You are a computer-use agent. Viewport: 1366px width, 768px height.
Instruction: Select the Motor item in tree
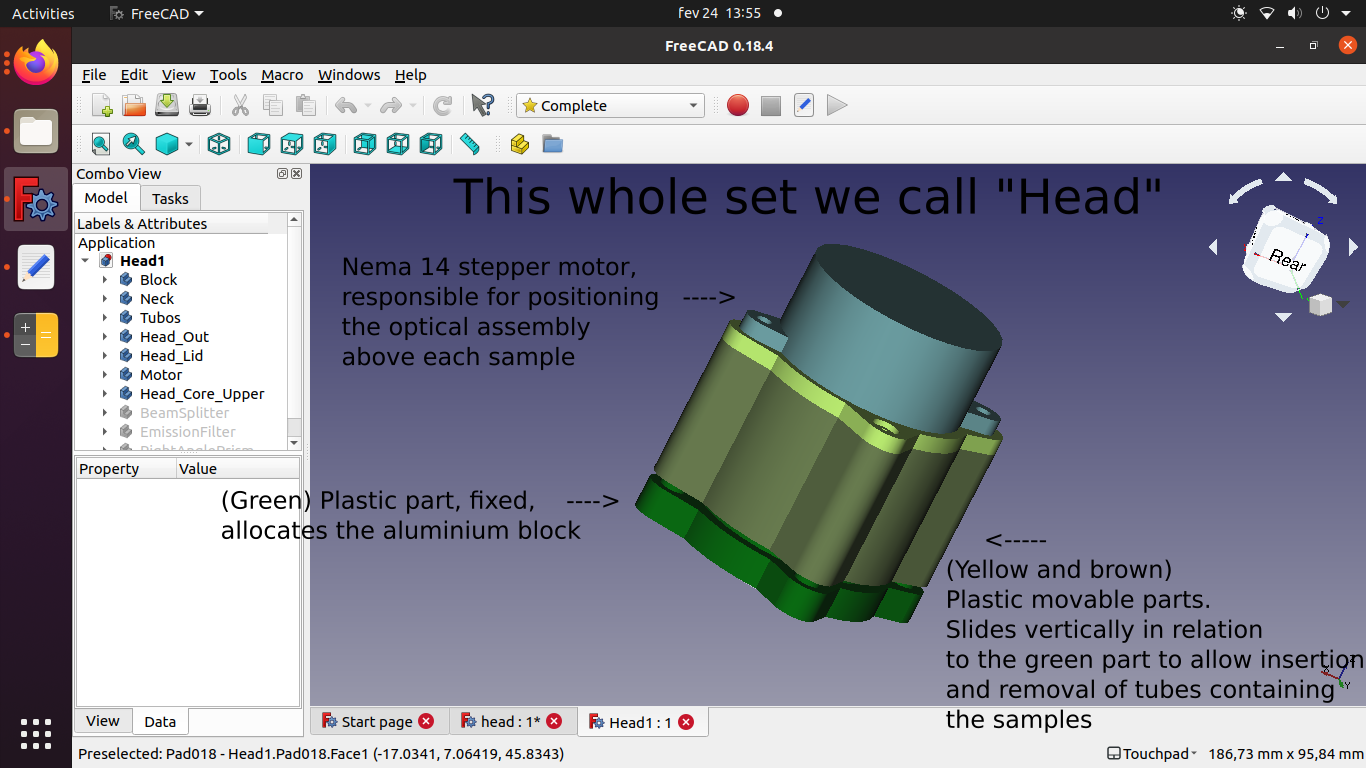pyautogui.click(x=161, y=375)
